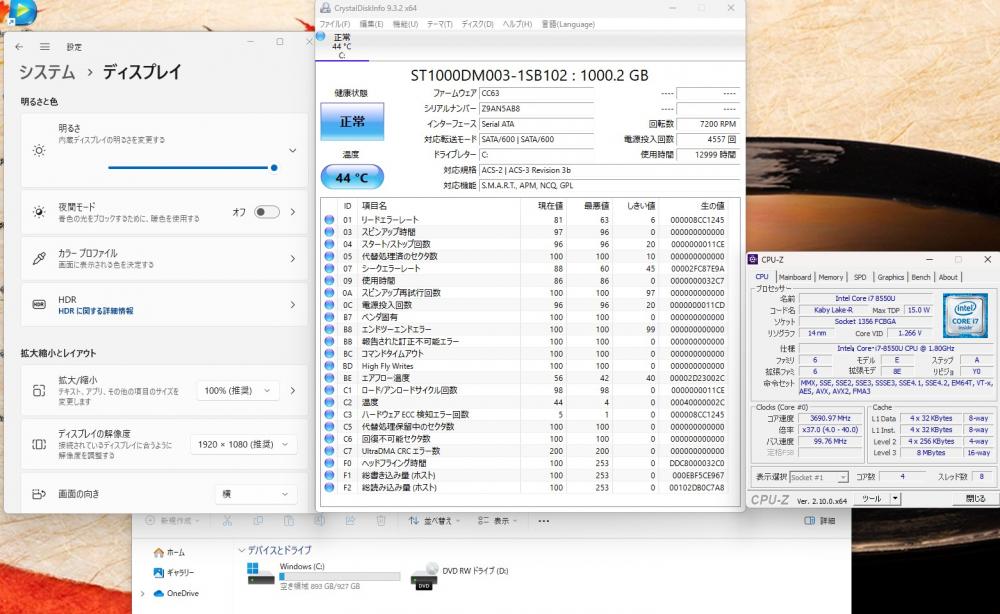
Task: Open the テーマ(T) menu in CrystalDiskInfo
Action: click(x=439, y=24)
